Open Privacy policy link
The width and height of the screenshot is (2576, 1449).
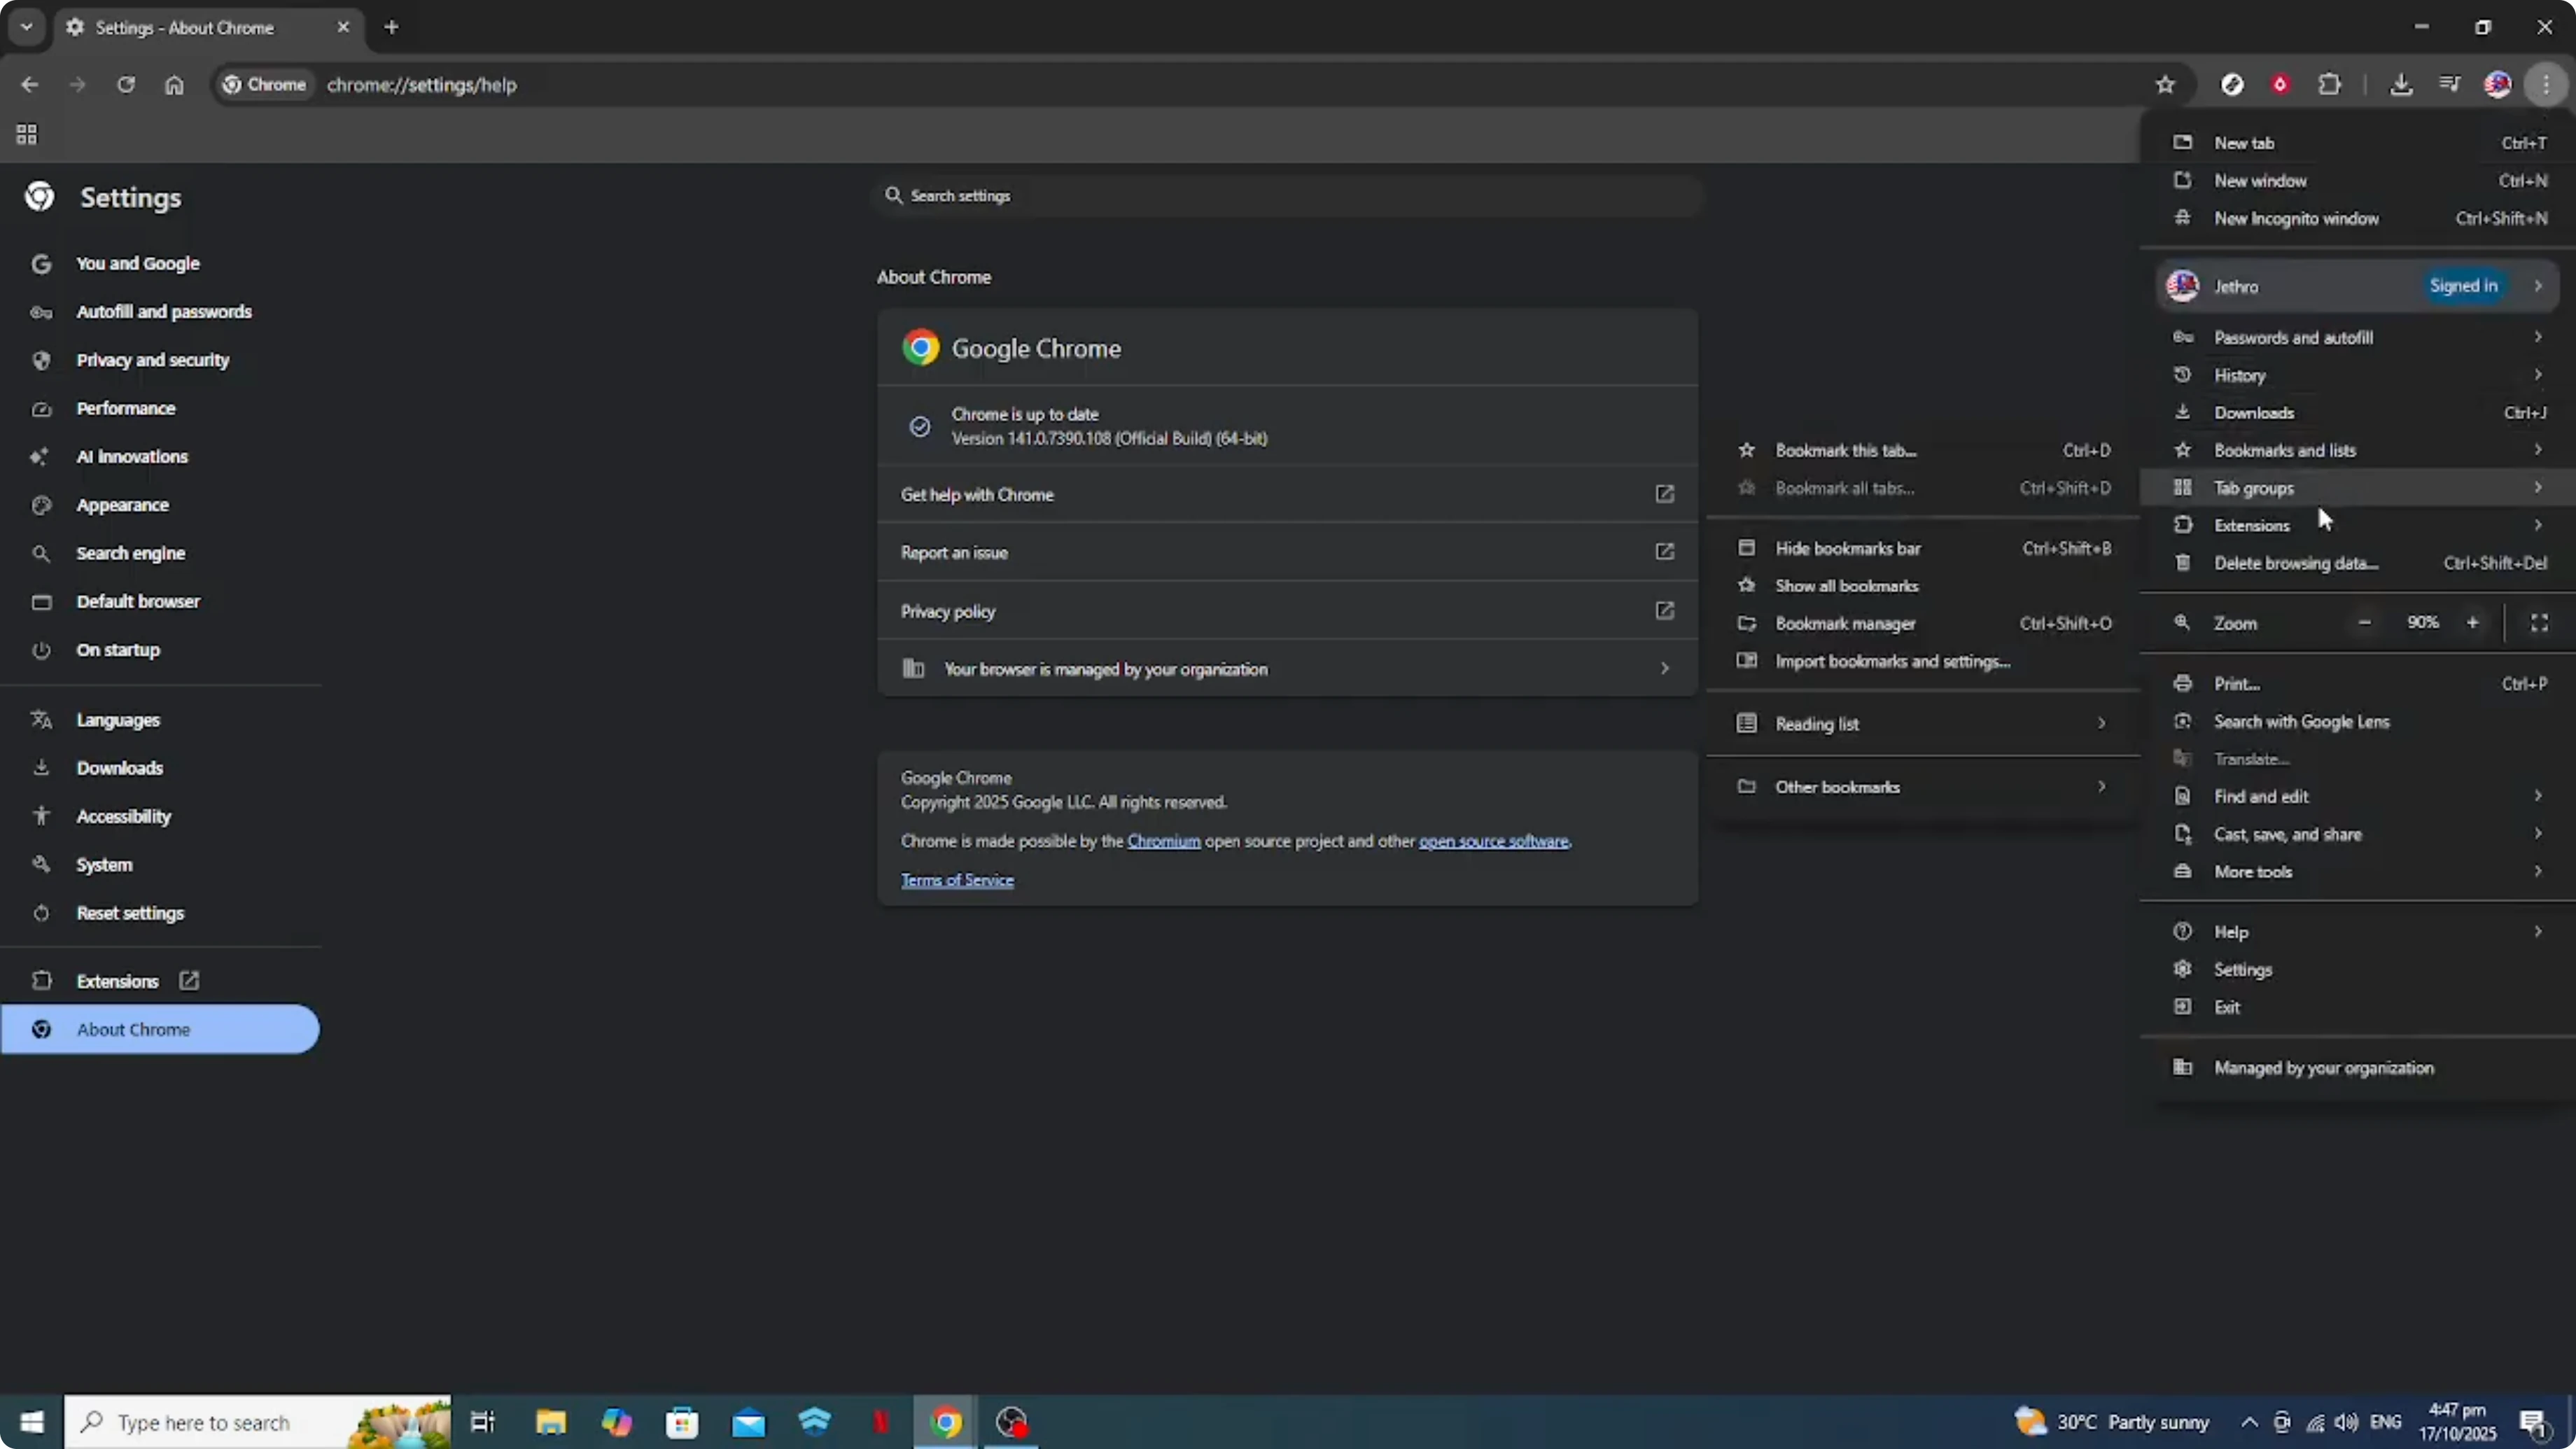click(x=1288, y=611)
